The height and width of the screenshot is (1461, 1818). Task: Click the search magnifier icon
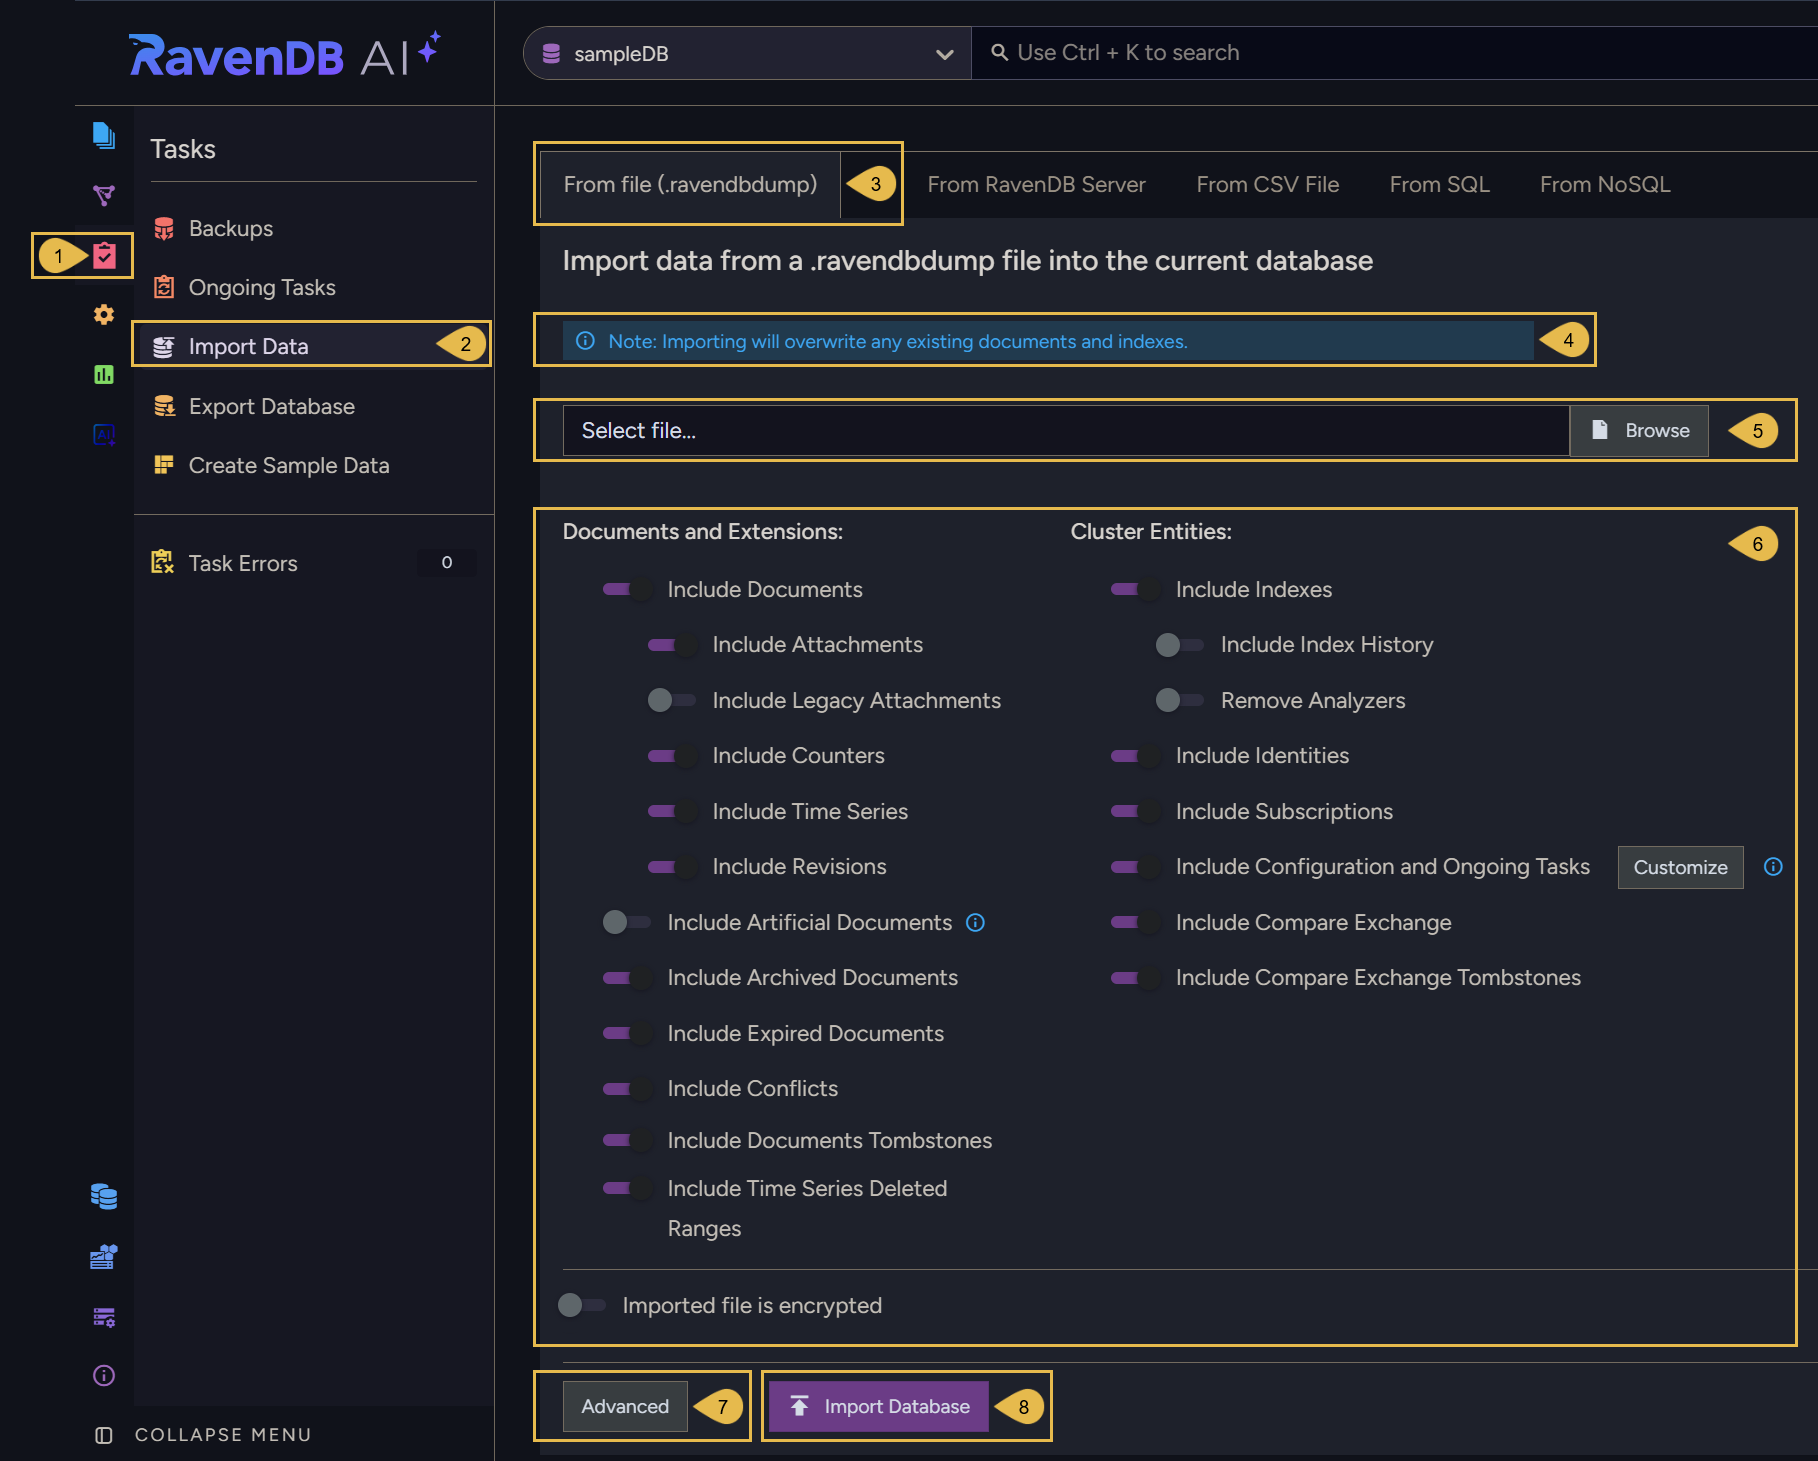(x=999, y=52)
